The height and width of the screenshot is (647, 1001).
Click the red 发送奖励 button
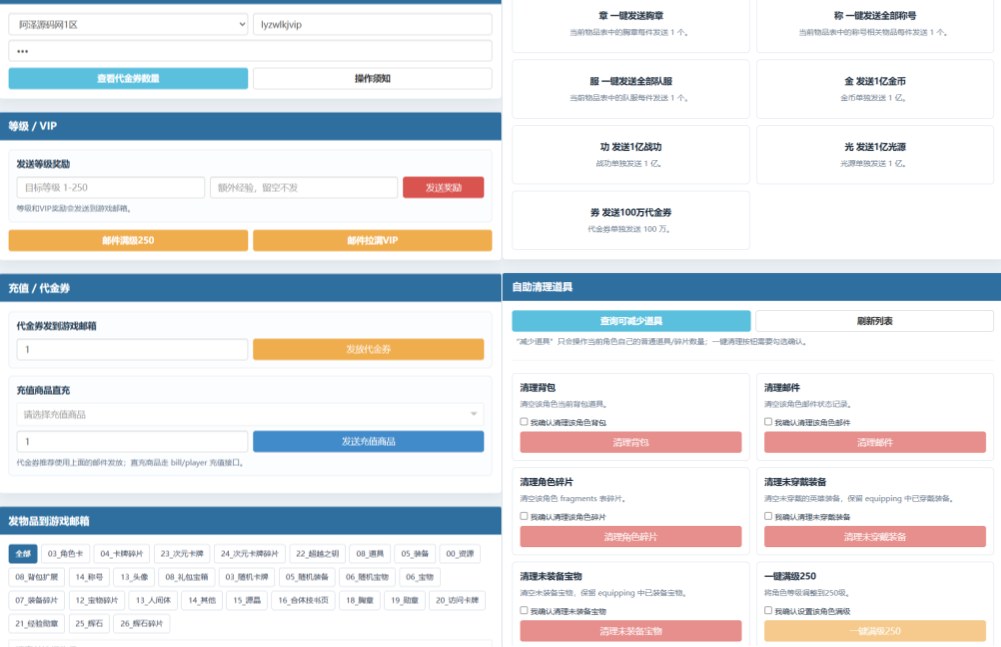point(443,188)
